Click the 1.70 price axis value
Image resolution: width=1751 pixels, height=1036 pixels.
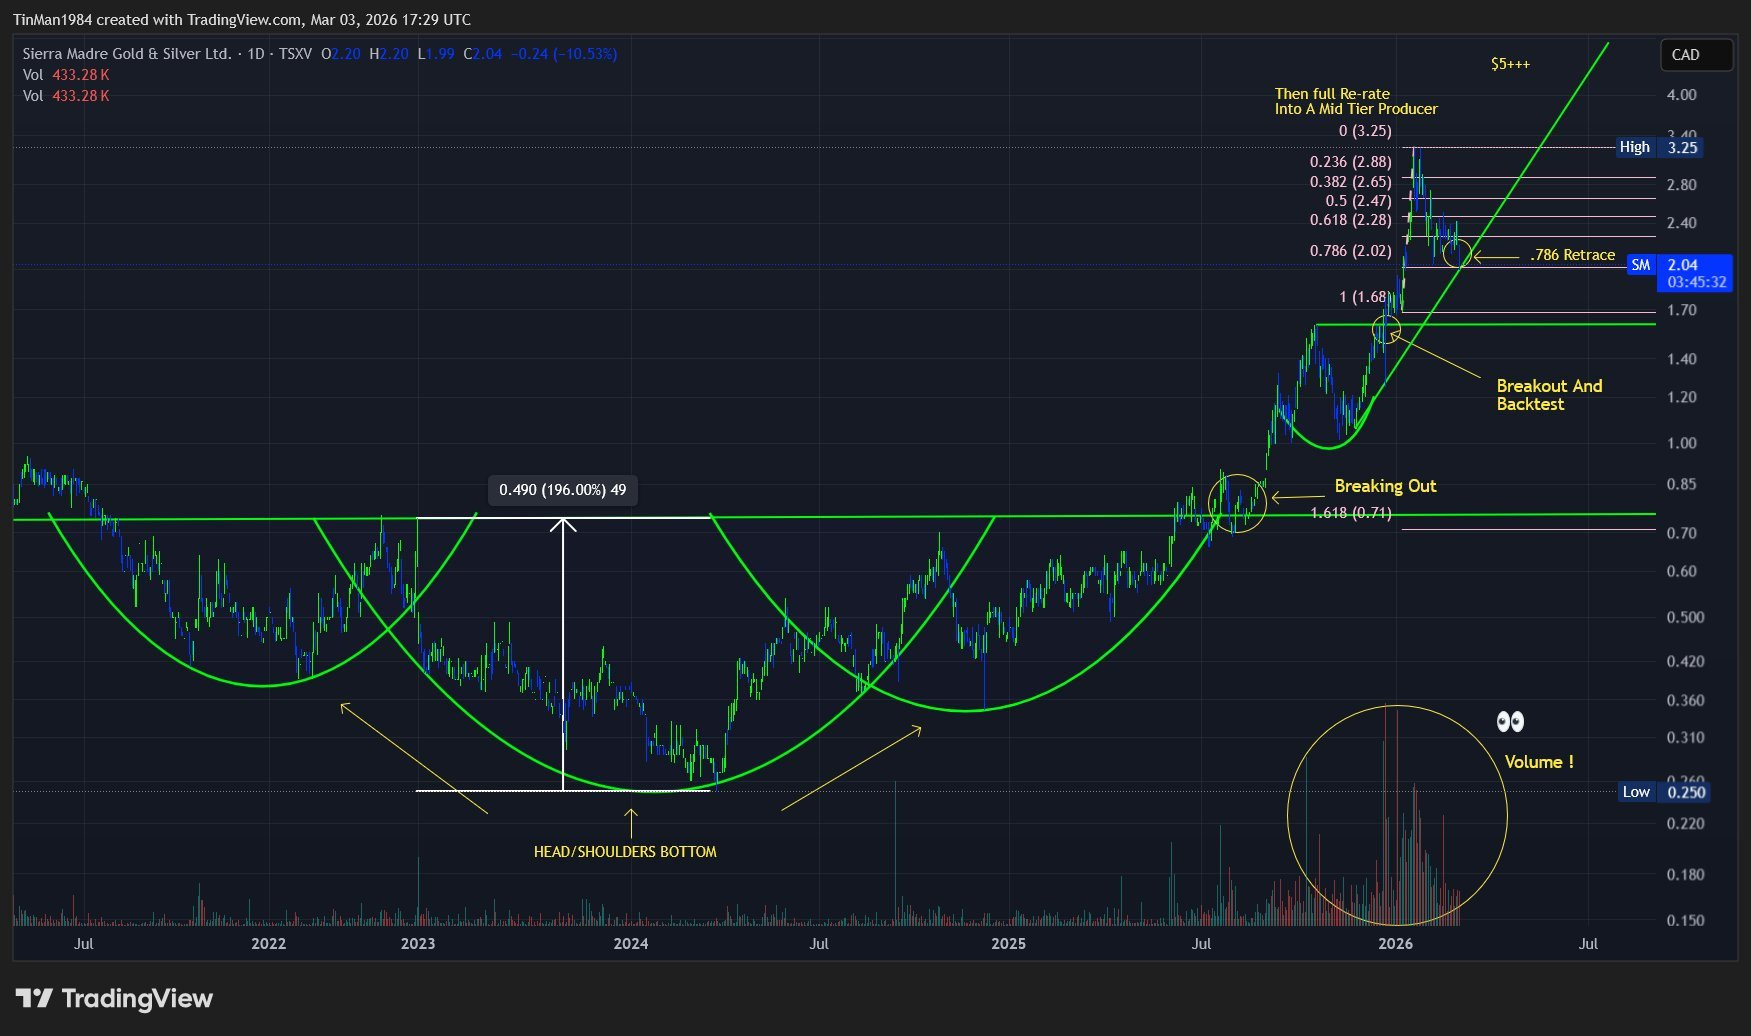[x=1682, y=310]
